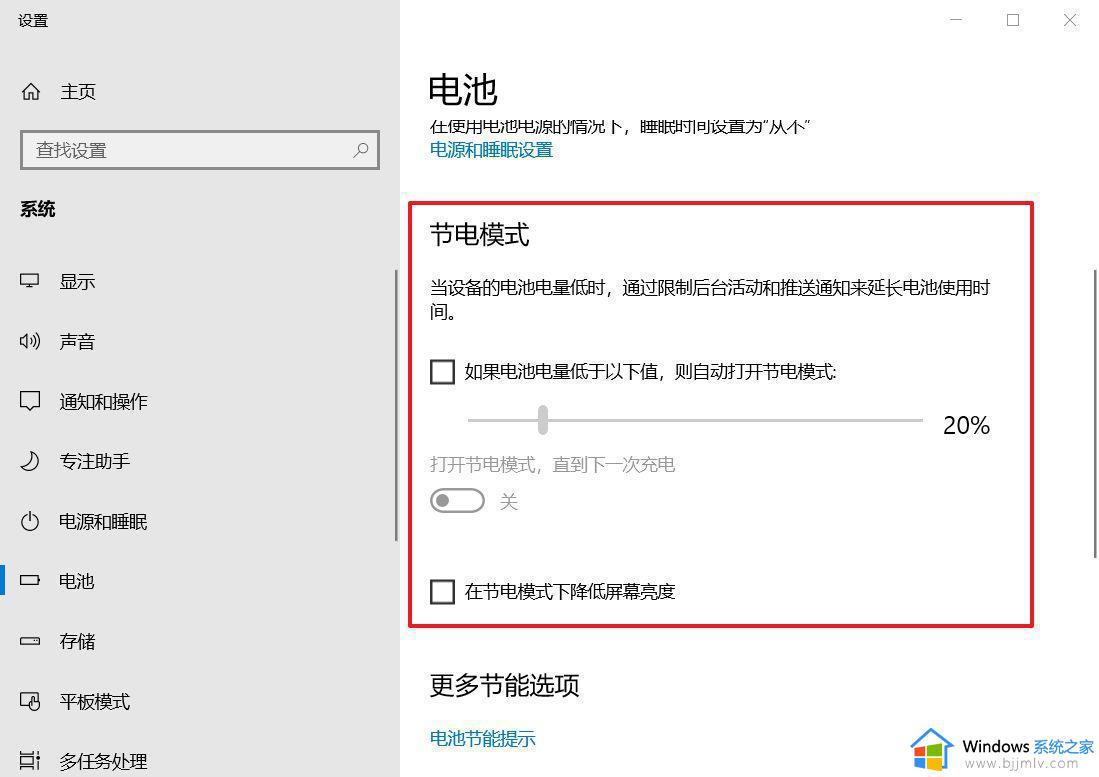Click the 打开节电模式，直到下一次充电 label
This screenshot has height=777, width=1099.
click(x=552, y=465)
